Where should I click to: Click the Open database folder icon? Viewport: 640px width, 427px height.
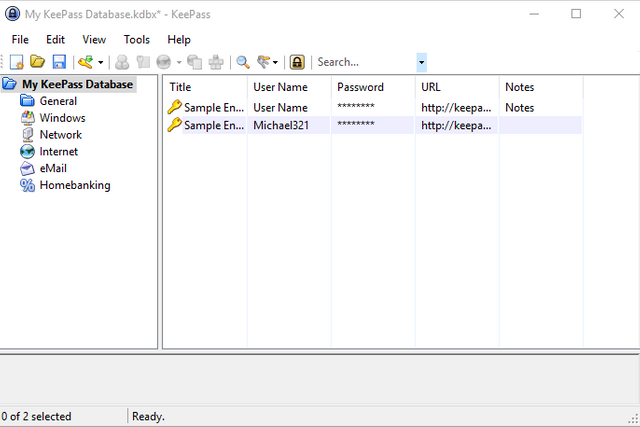[x=38, y=62]
